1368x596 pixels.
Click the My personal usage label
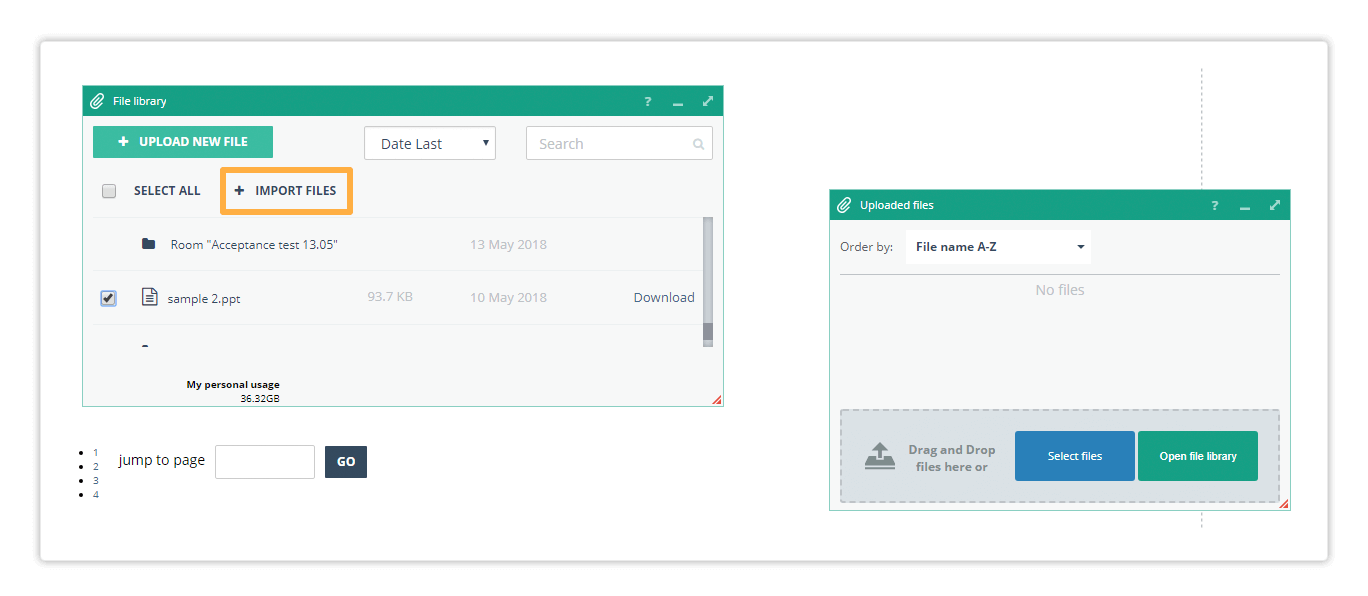click(x=233, y=384)
